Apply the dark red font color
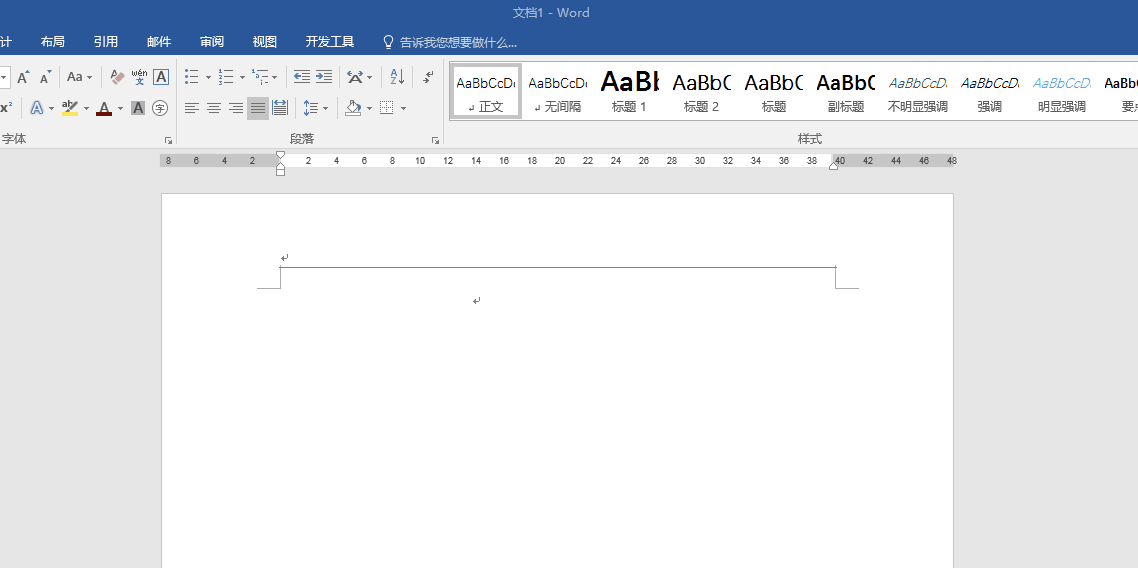The width and height of the screenshot is (1138, 568). [x=104, y=108]
